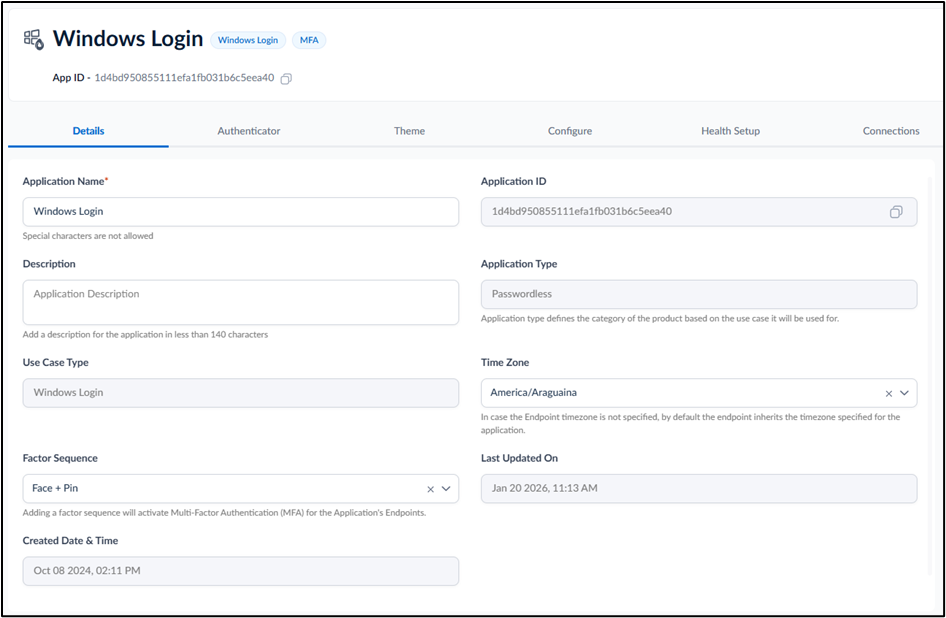Screen dimensions: 946x618
Task: Open the Authenticator tab
Action: click(249, 131)
